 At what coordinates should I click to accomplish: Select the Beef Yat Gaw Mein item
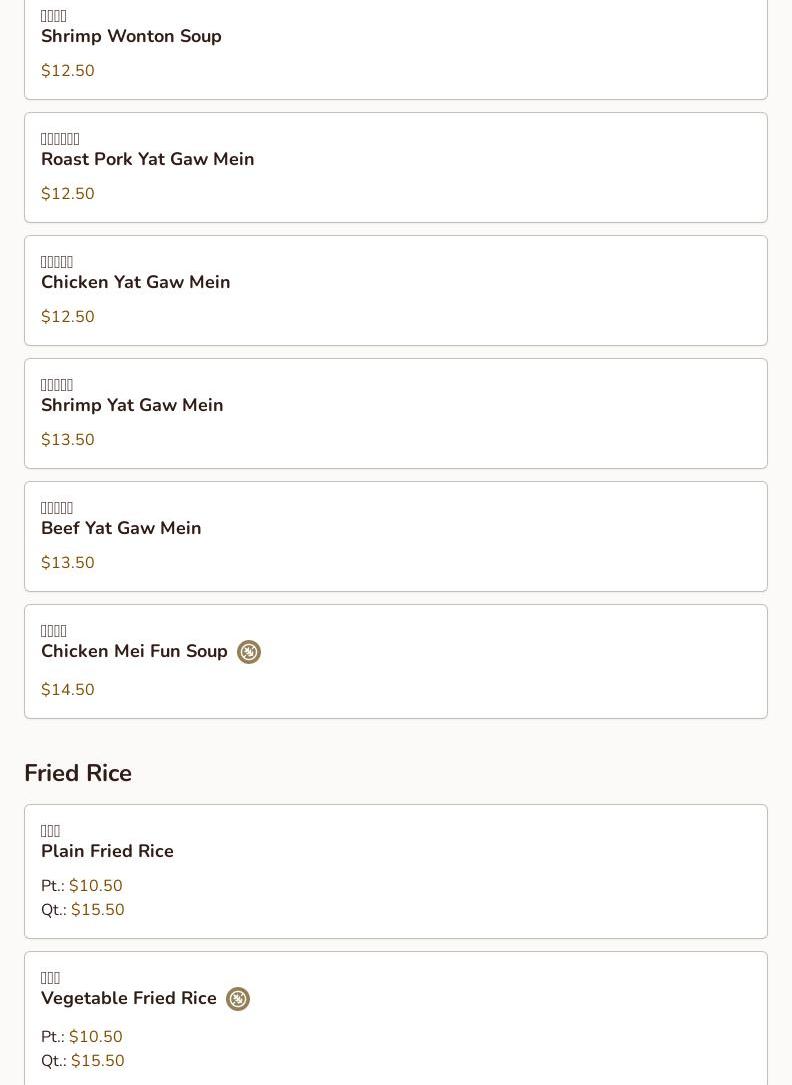[x=121, y=529]
